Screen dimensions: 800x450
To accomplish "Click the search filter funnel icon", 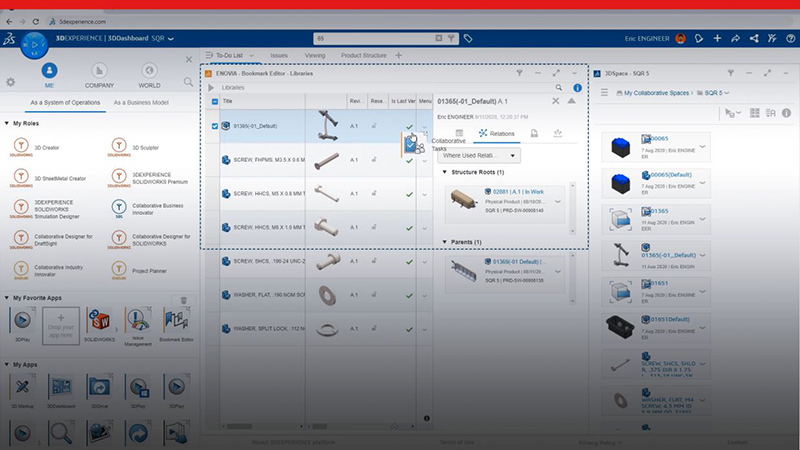I will [451, 38].
